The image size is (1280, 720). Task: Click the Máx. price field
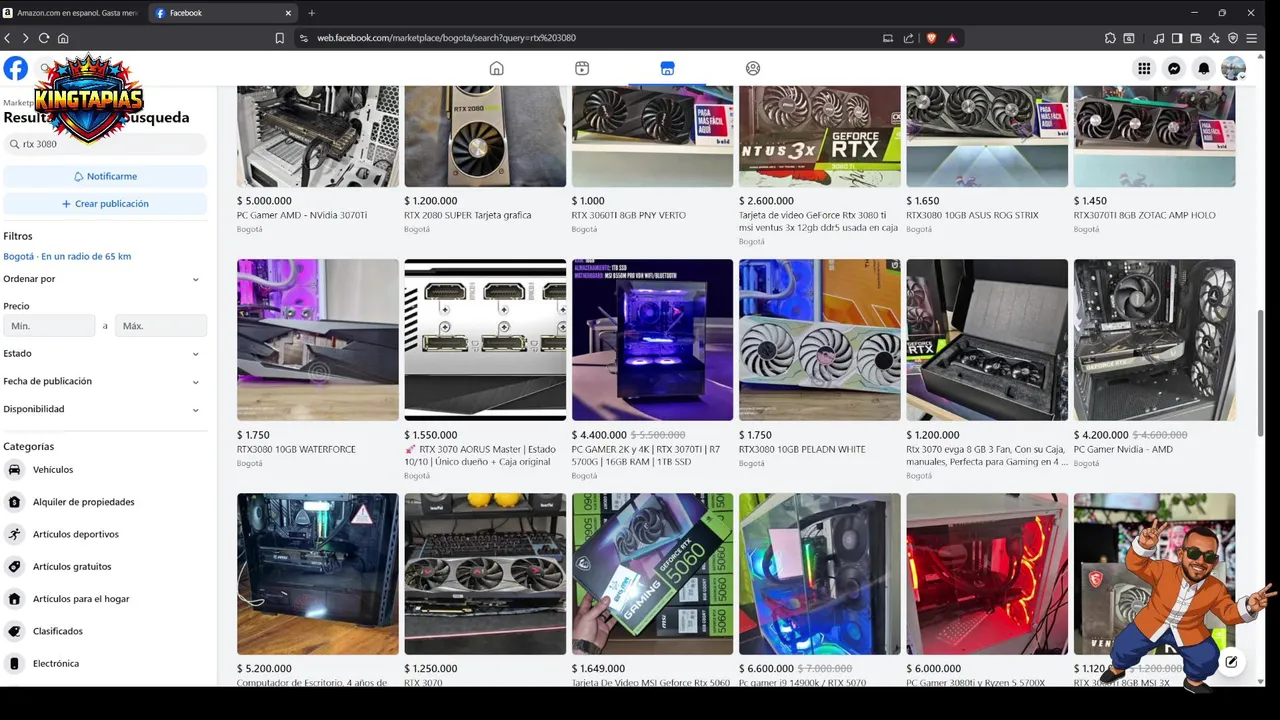click(x=161, y=326)
